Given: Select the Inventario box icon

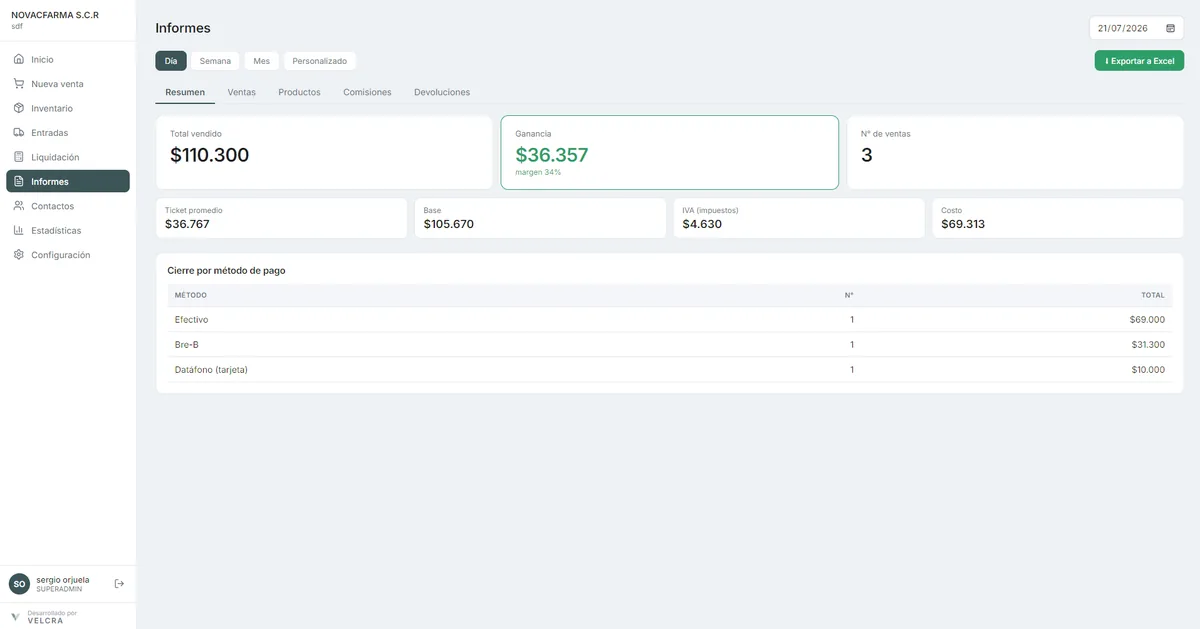Looking at the screenshot, I should tap(19, 108).
